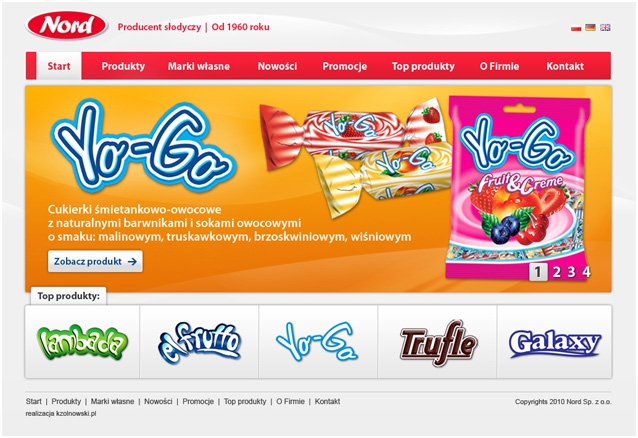Click the Nord logo in the header
Viewport: 638px width, 438px height.
67,25
